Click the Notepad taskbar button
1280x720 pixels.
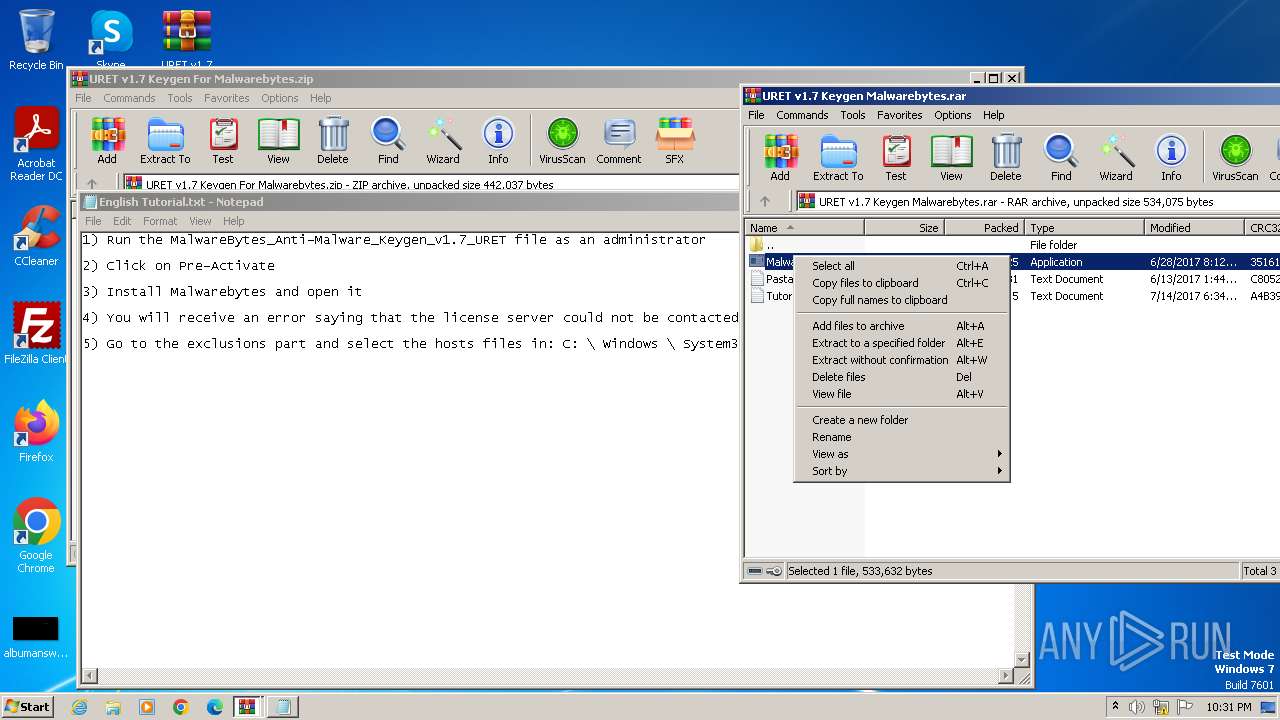pyautogui.click(x=282, y=707)
